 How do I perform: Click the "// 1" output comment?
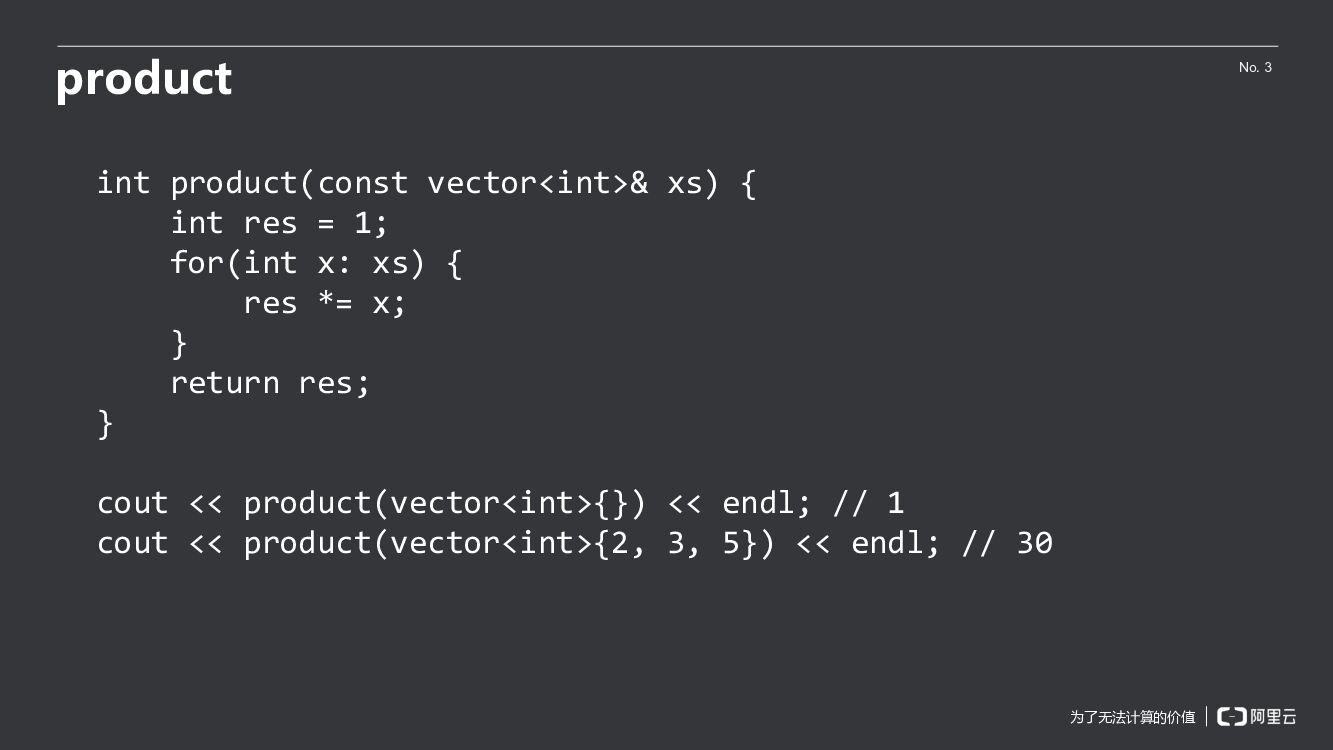868,503
